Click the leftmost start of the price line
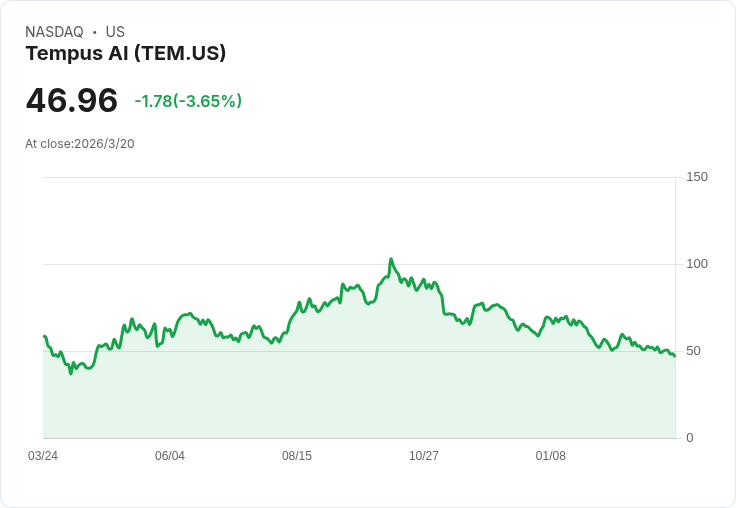Viewport: 736px width, 508px height. click(44, 336)
